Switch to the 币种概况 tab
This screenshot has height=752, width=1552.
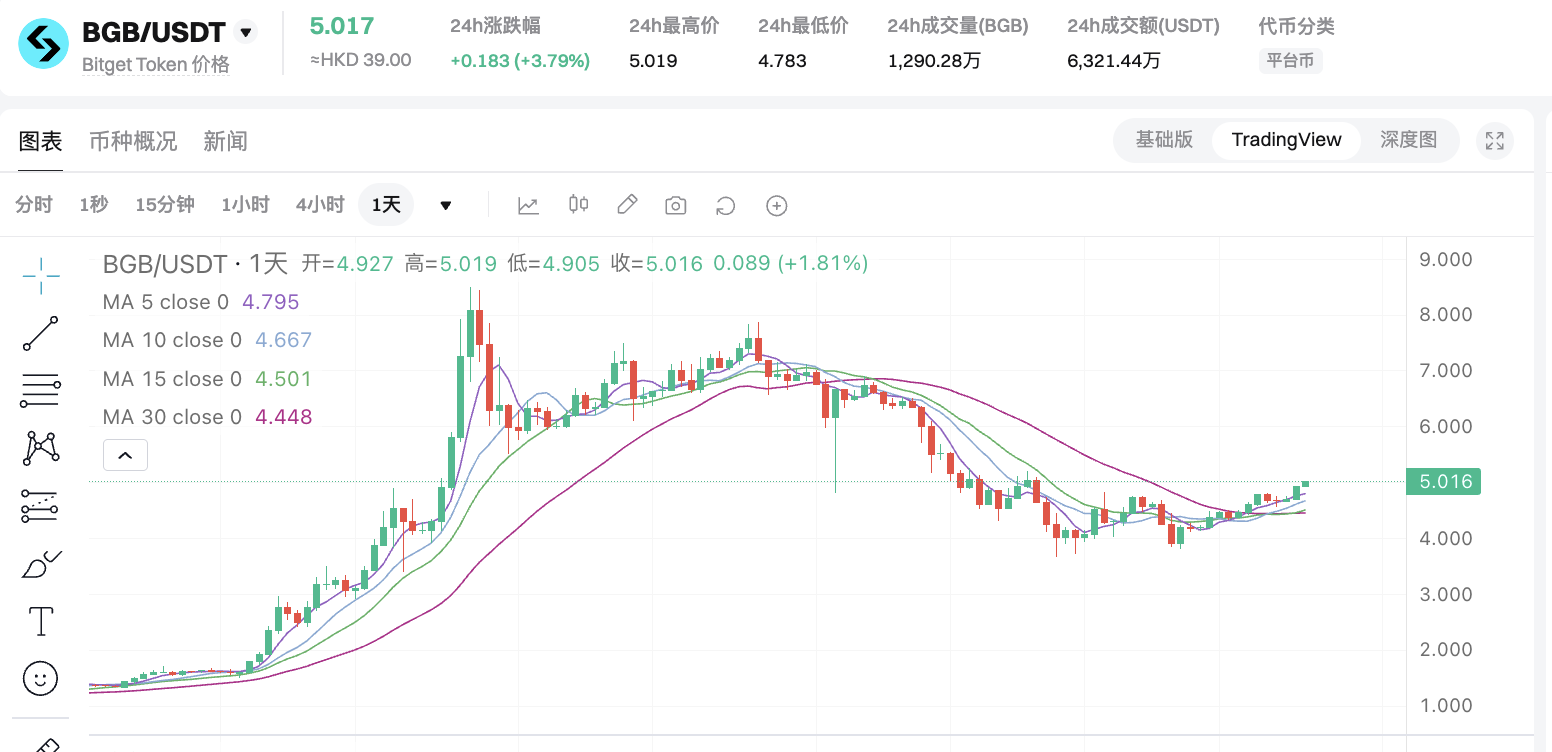click(x=133, y=141)
